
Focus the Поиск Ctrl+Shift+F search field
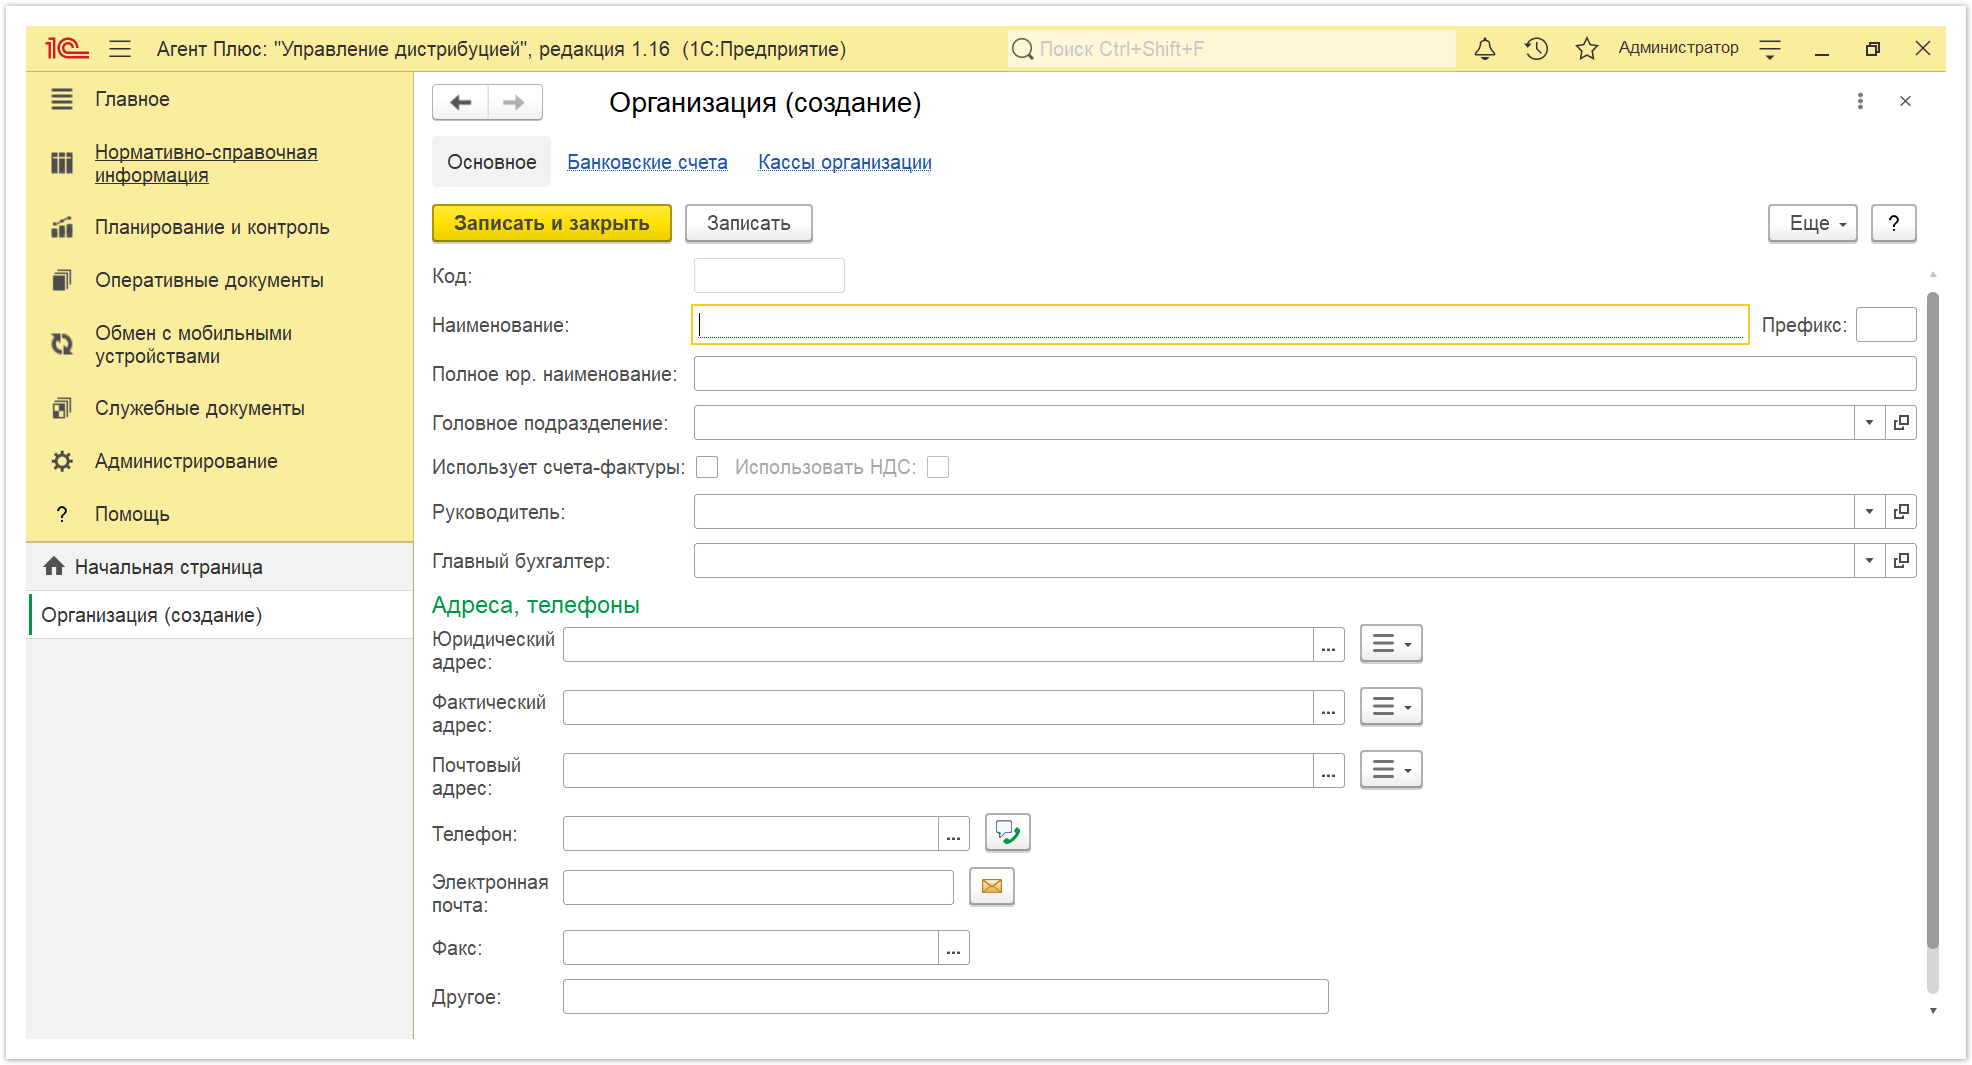tap(1231, 48)
